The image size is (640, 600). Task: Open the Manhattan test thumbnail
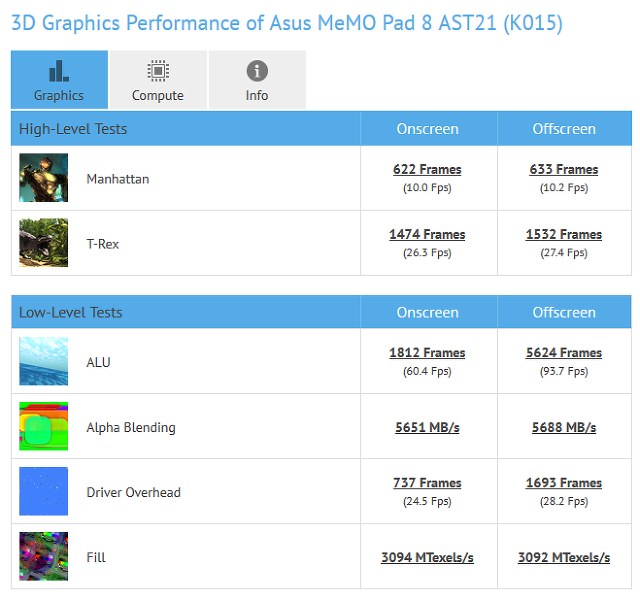tap(44, 178)
